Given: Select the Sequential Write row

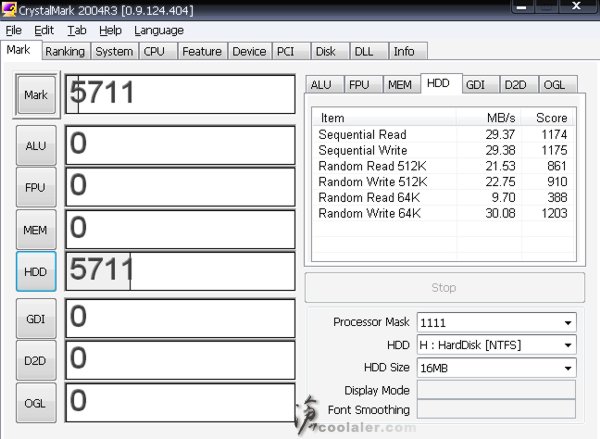Looking at the screenshot, I should [x=443, y=150].
